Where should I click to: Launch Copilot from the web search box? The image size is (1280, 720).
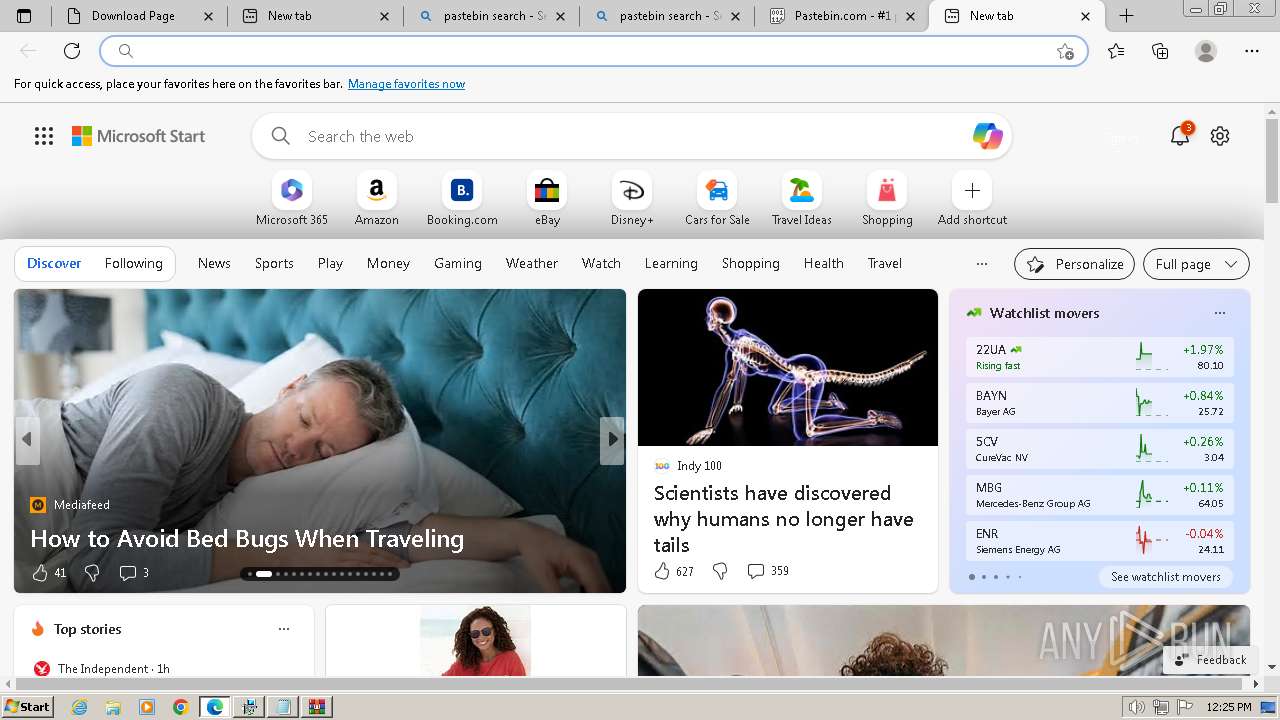[987, 136]
